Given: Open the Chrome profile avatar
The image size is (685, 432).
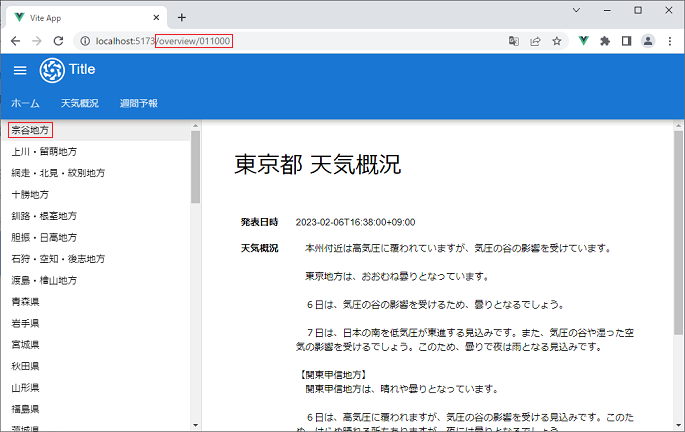Looking at the screenshot, I should (x=648, y=41).
